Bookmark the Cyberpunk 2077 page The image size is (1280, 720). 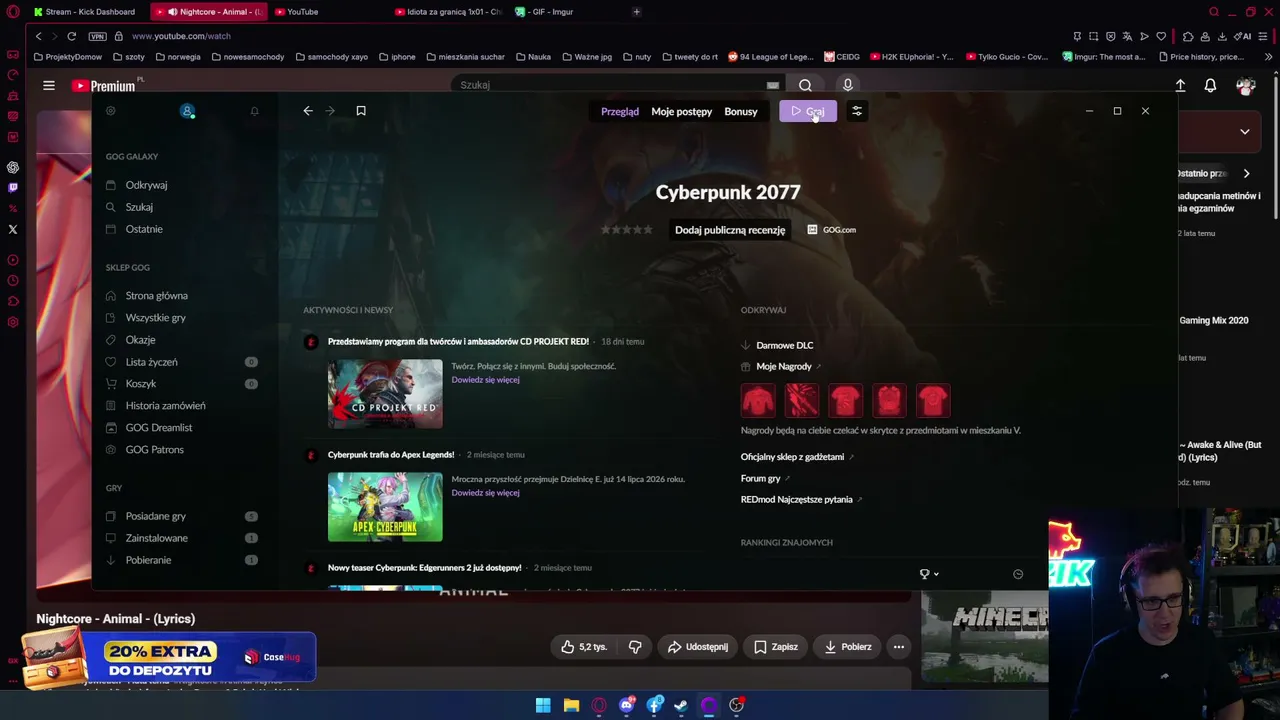tap(361, 111)
